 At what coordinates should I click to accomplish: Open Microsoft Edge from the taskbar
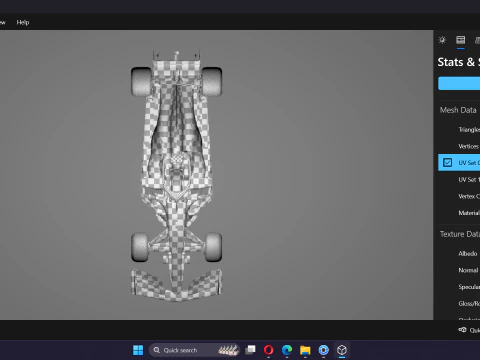[x=287, y=350]
